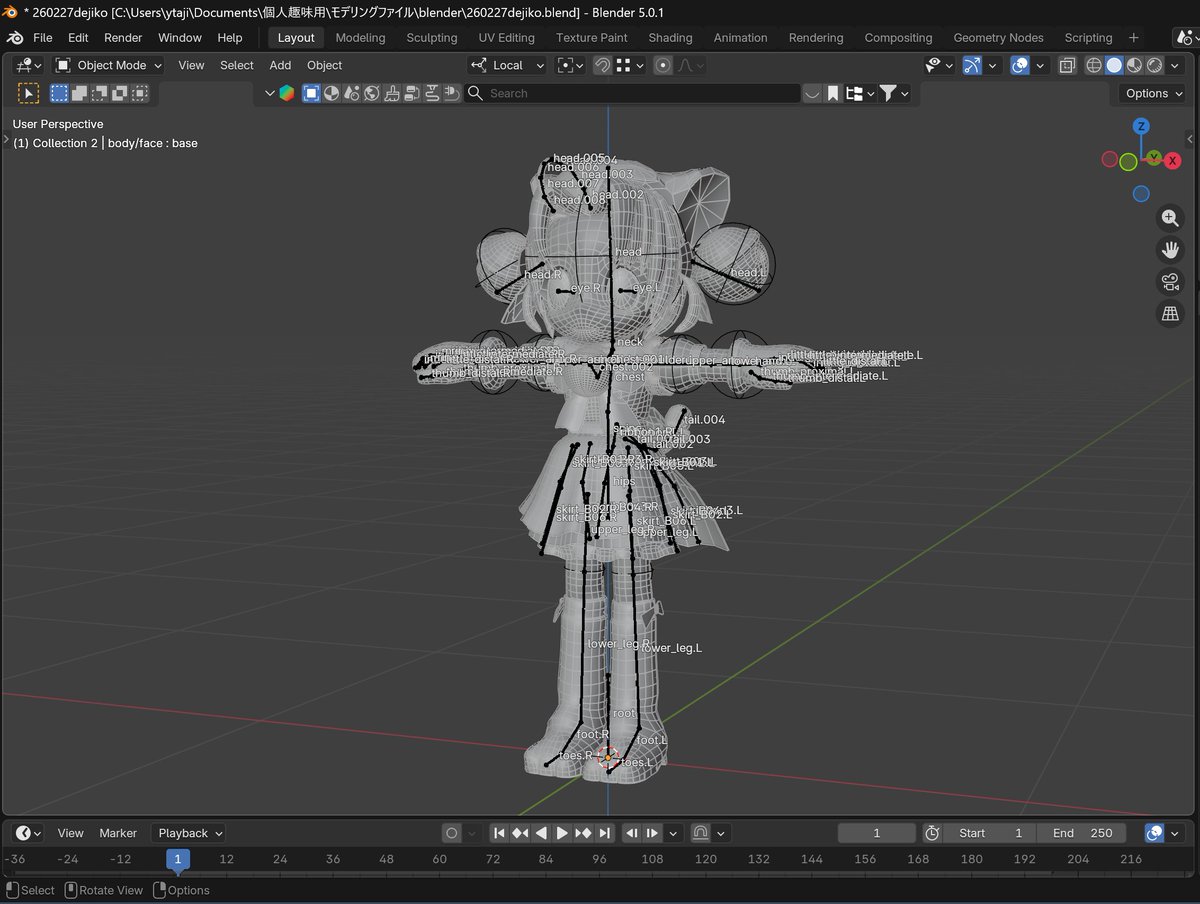Screen dimensions: 1200x904
Task: Open the Playback dropdown in timeline
Action: 188,833
